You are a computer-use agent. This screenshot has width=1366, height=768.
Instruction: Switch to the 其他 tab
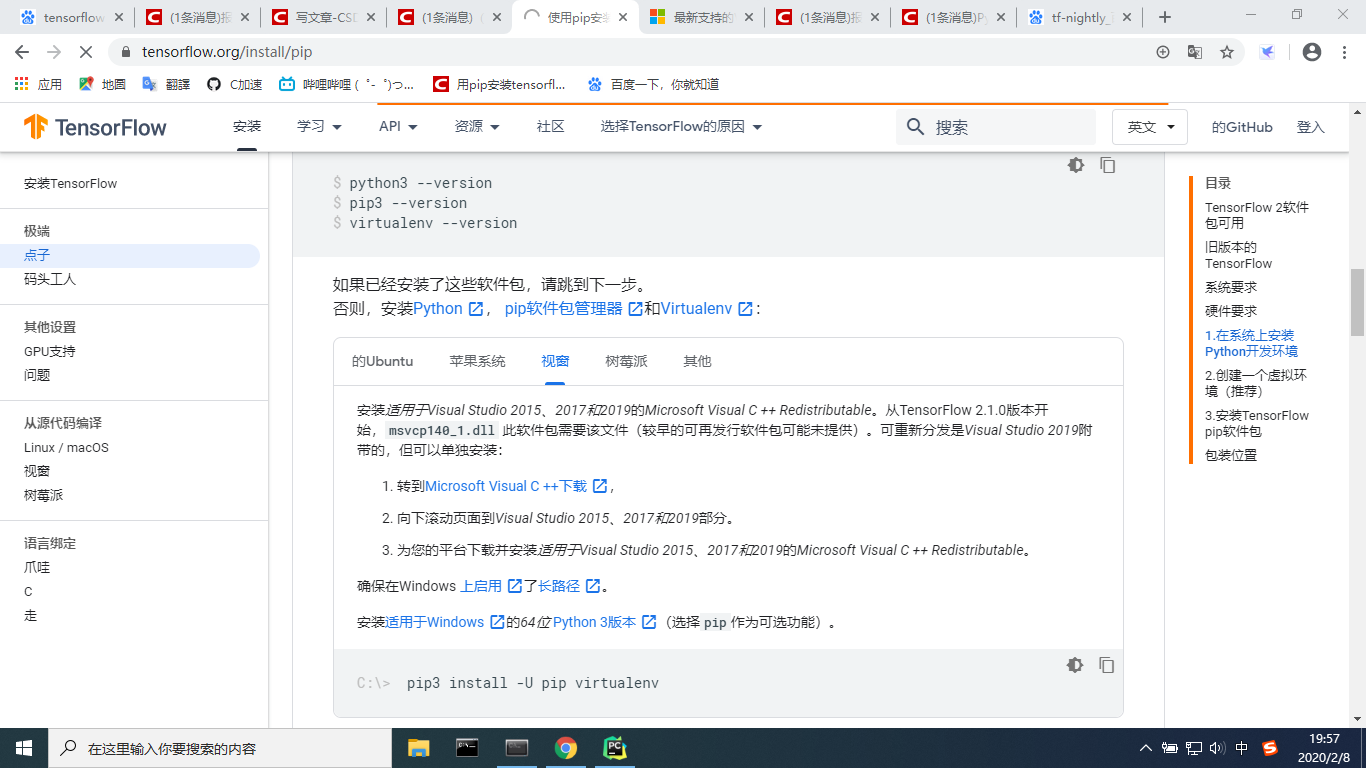click(x=697, y=361)
